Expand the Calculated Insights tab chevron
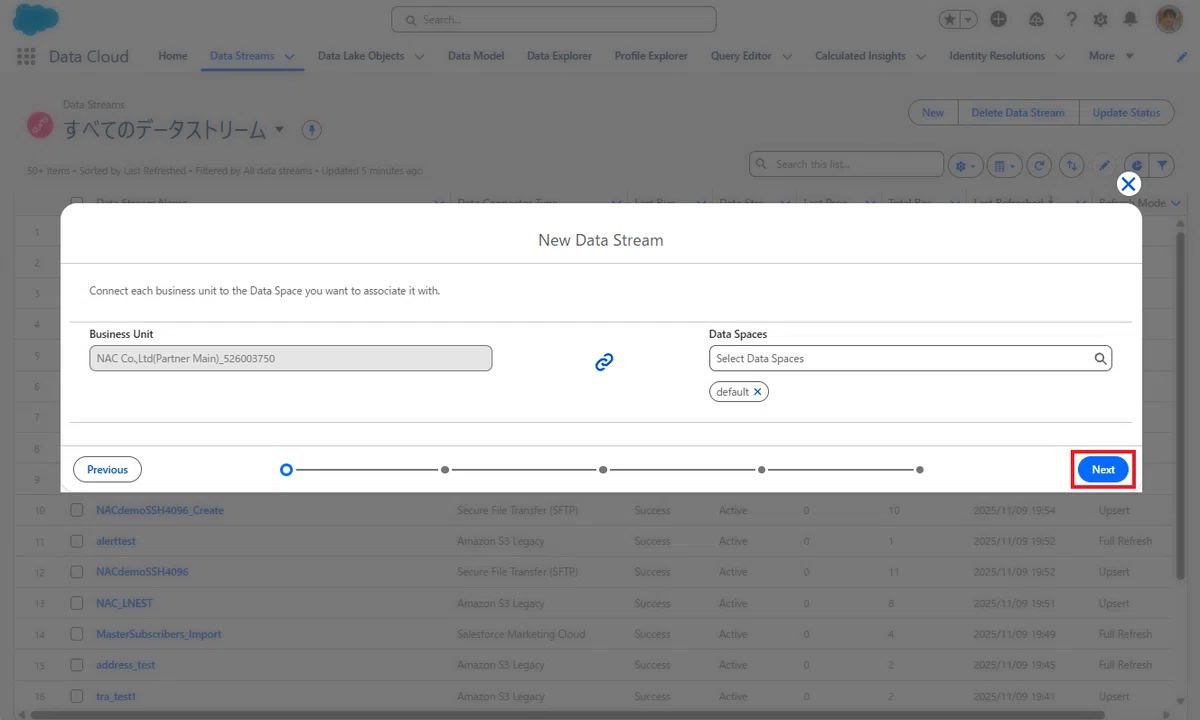The width and height of the screenshot is (1200, 720). coord(921,57)
